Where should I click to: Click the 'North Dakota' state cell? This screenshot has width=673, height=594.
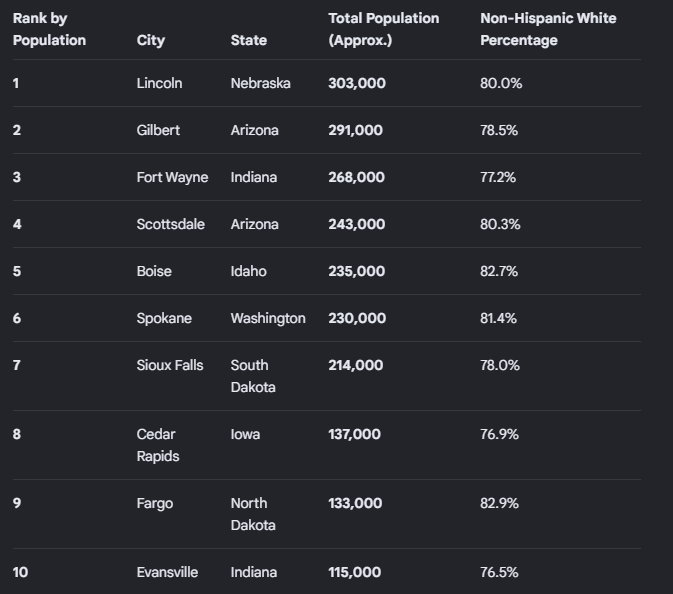pyautogui.click(x=253, y=514)
